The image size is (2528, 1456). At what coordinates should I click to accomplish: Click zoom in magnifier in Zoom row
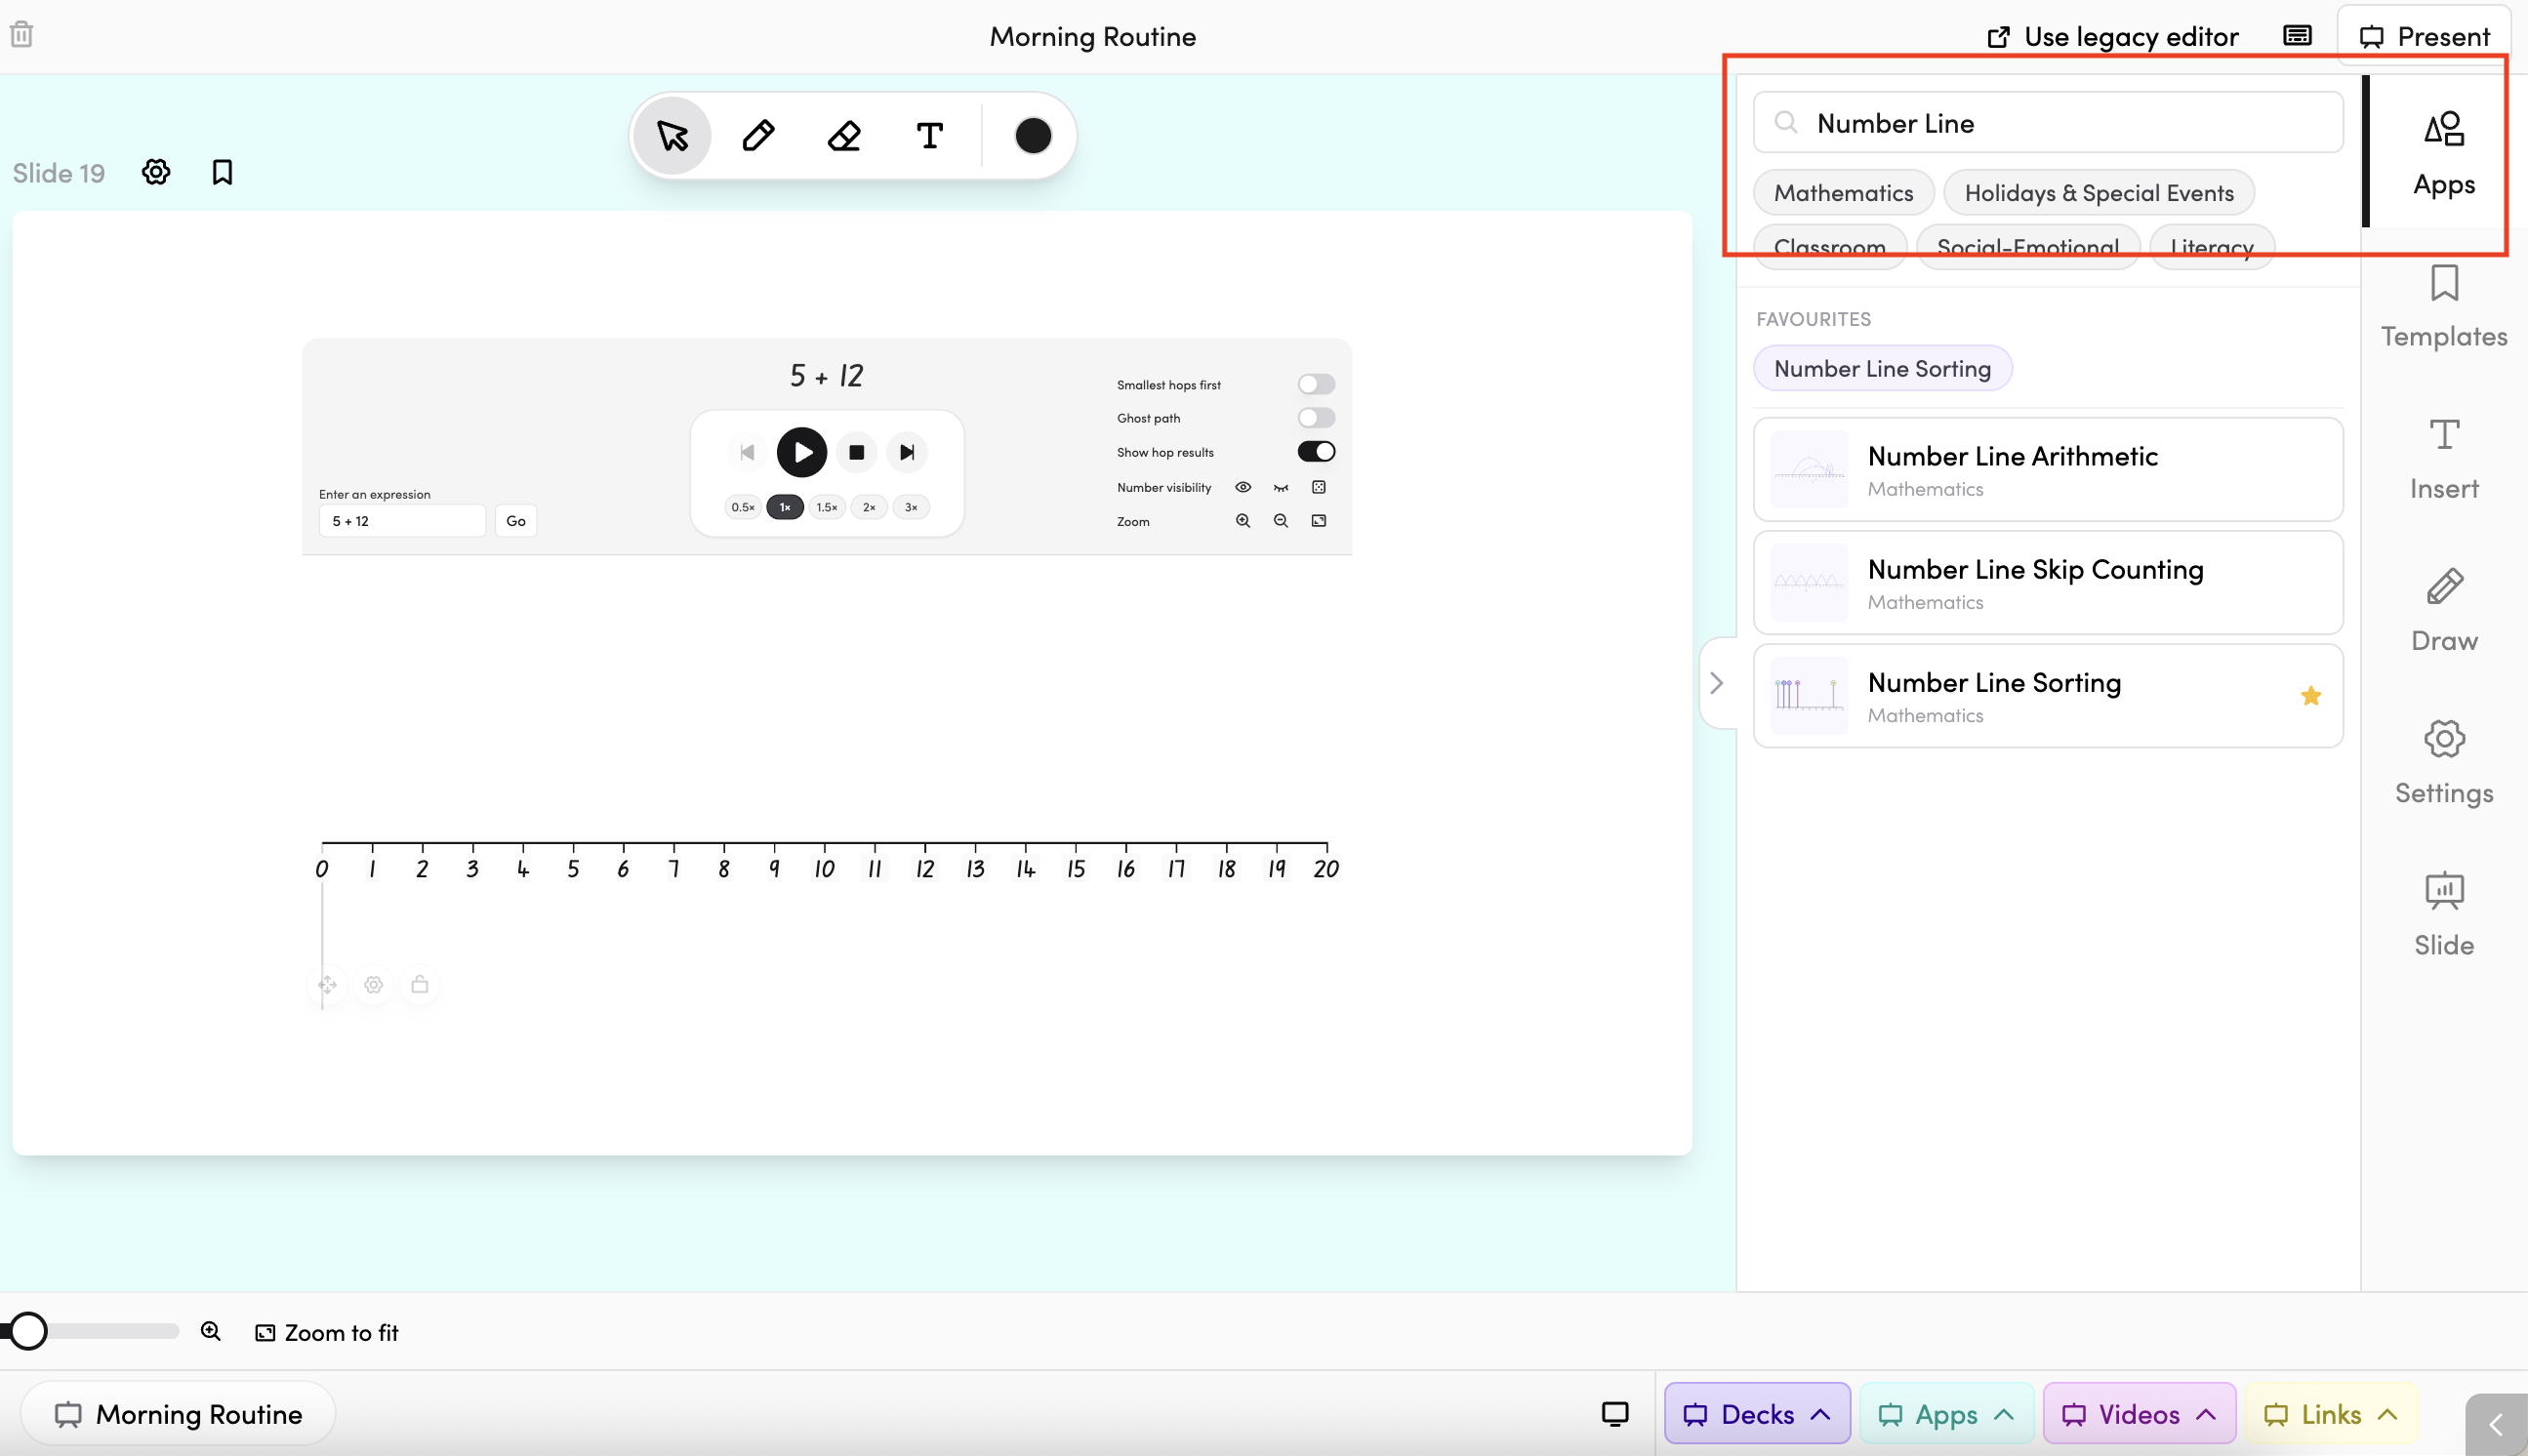(1242, 521)
